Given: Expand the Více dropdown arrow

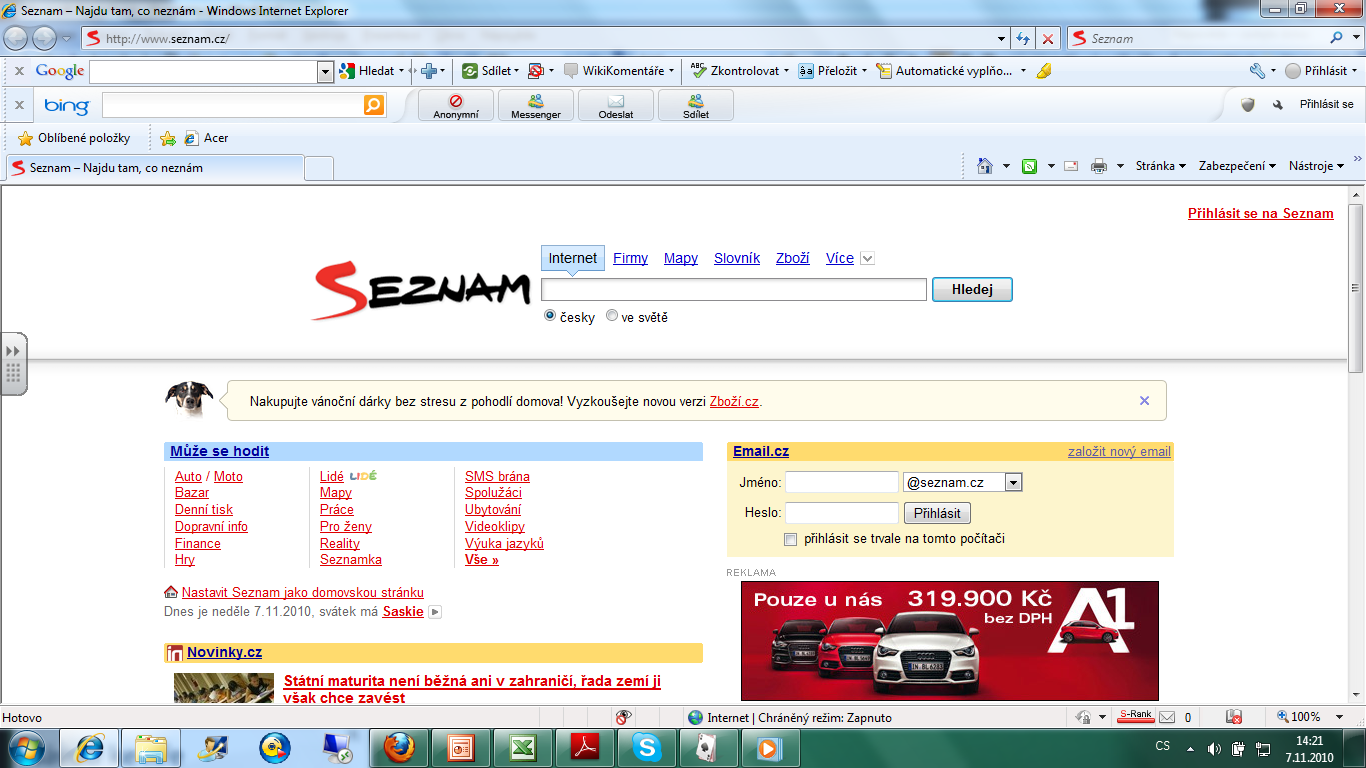Looking at the screenshot, I should tap(867, 258).
